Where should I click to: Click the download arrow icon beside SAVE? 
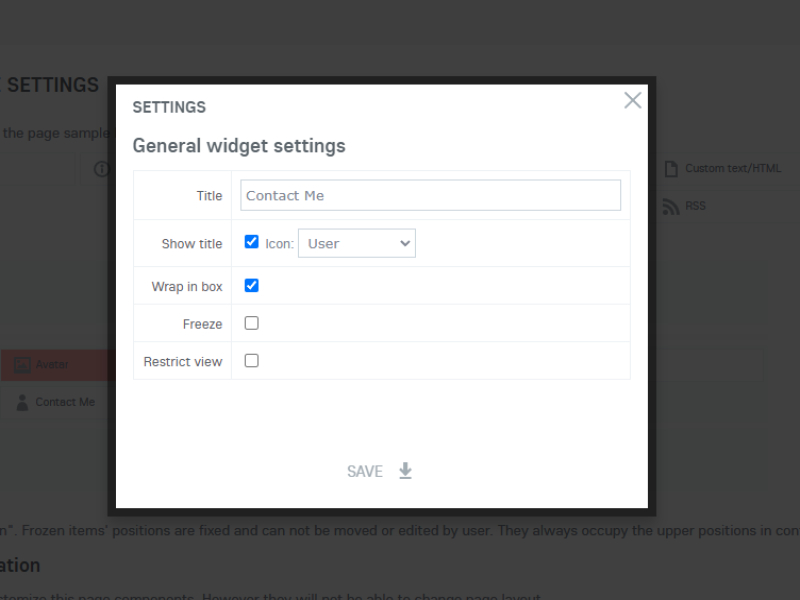click(x=405, y=471)
